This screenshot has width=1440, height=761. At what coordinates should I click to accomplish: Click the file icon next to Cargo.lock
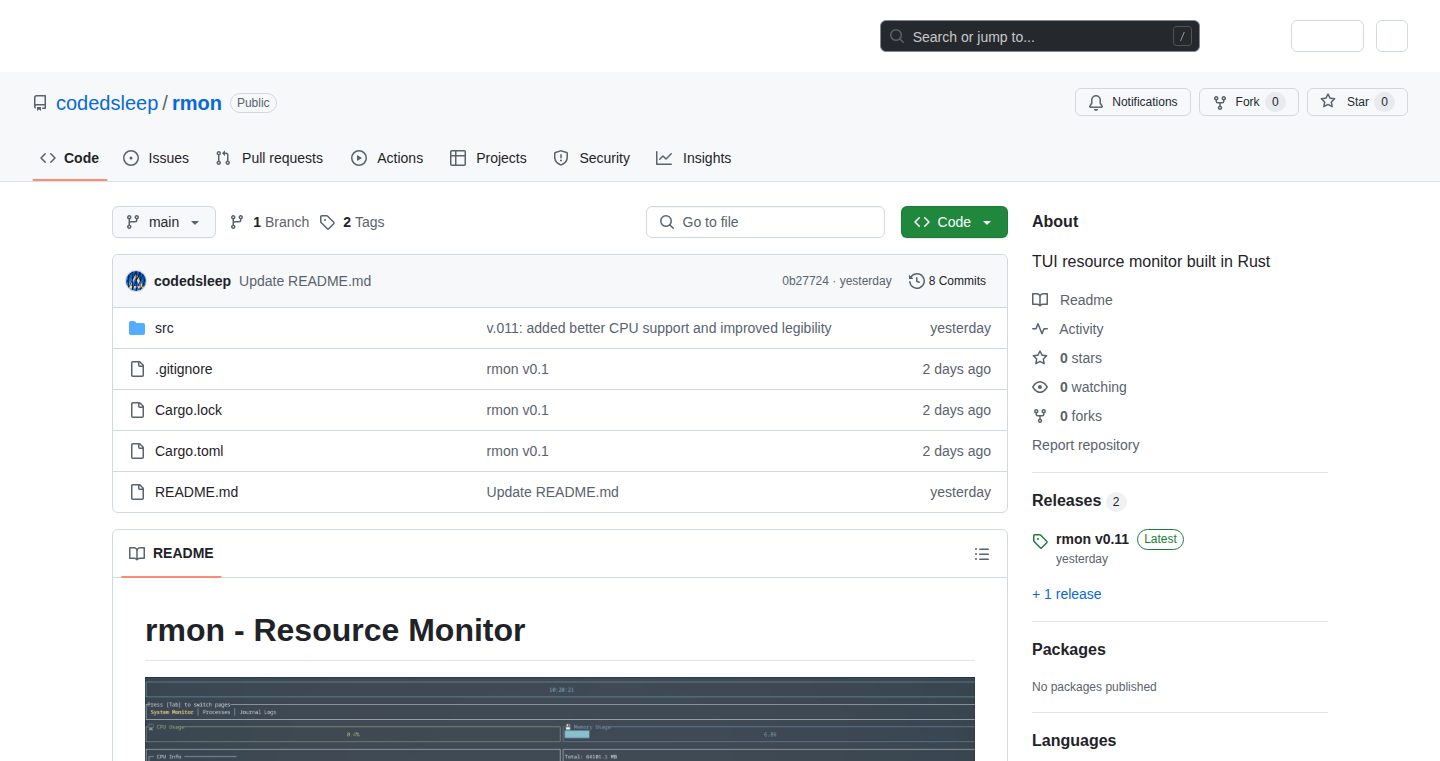(x=137, y=410)
